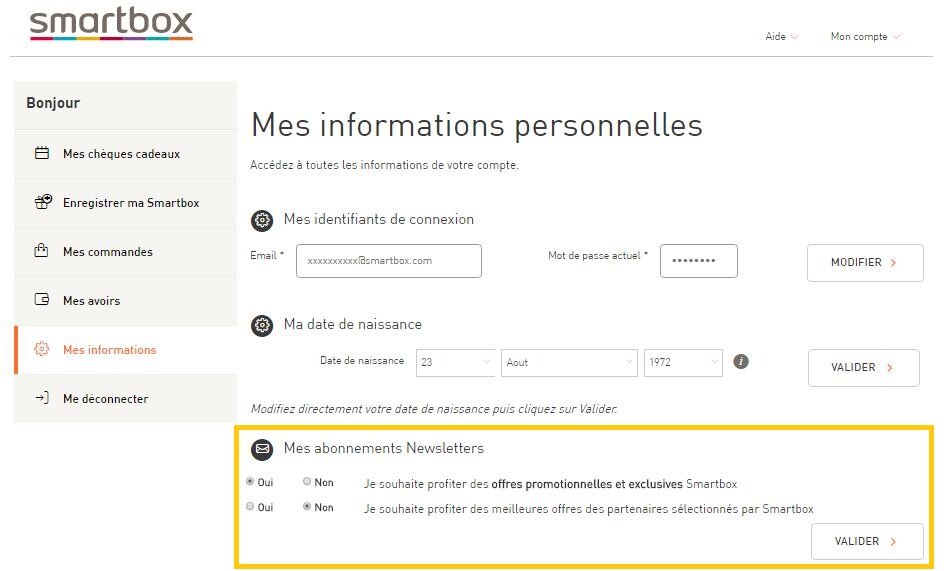Select Oui for Smartbox promotional offers
949x571 pixels.
tap(250, 481)
